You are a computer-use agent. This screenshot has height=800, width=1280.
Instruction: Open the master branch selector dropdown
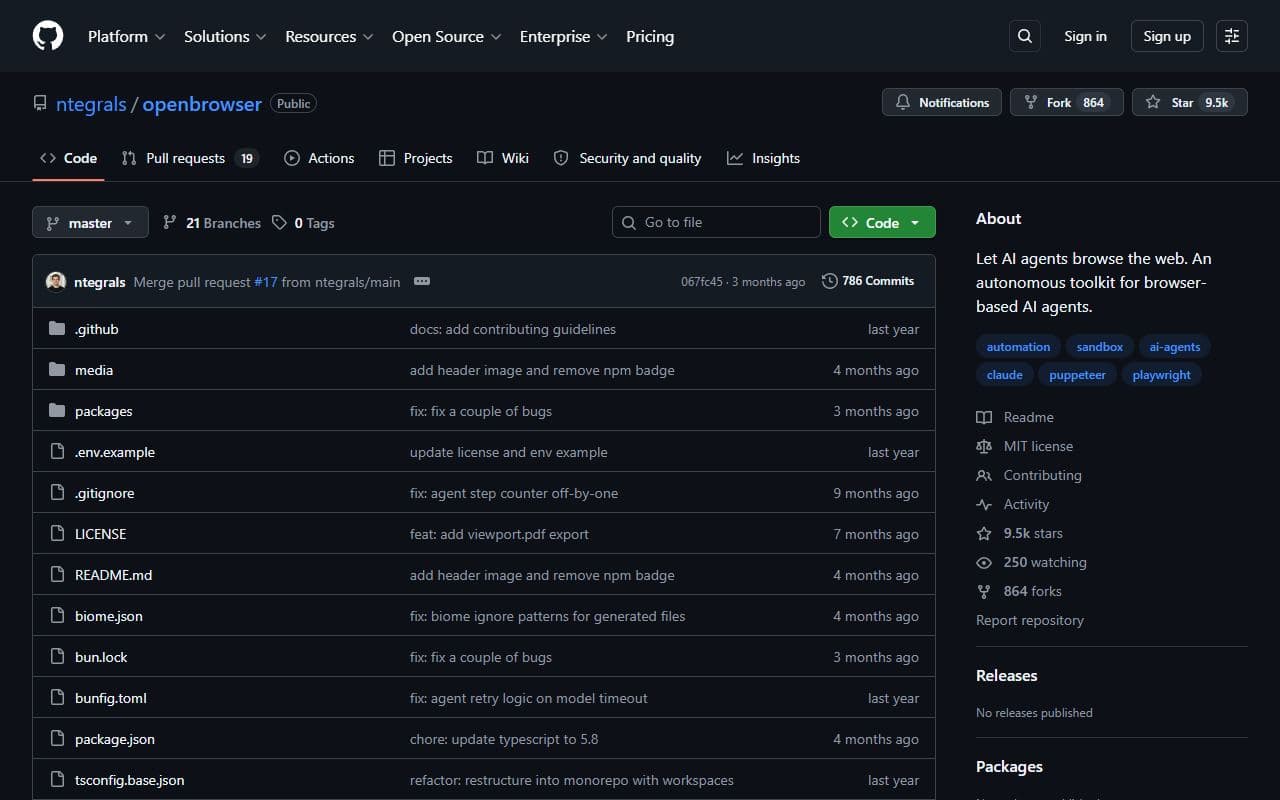[x=90, y=222]
